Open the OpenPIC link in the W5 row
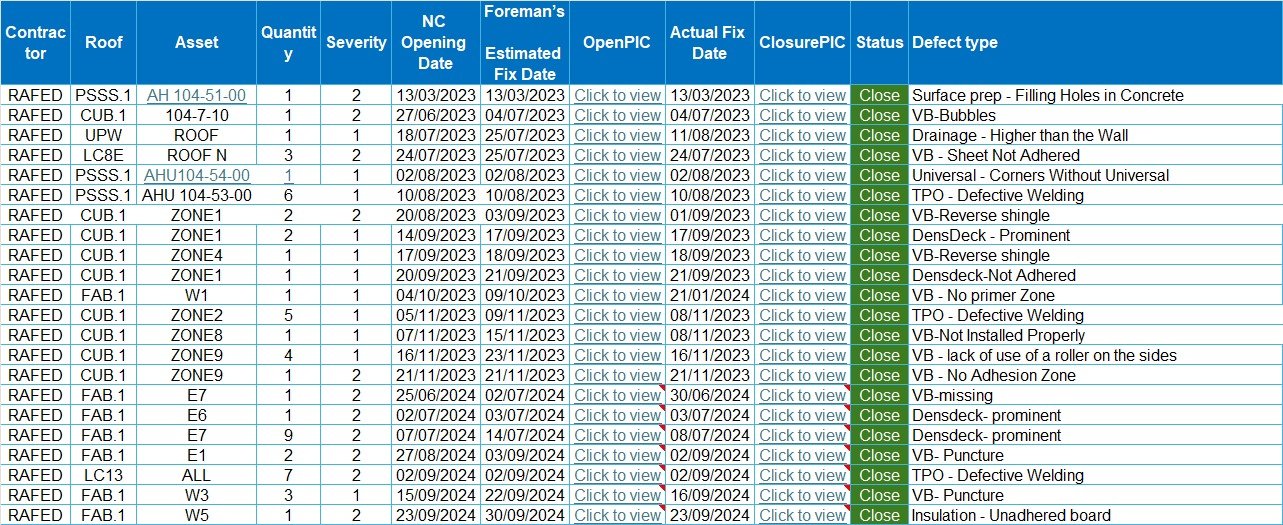 click(617, 516)
